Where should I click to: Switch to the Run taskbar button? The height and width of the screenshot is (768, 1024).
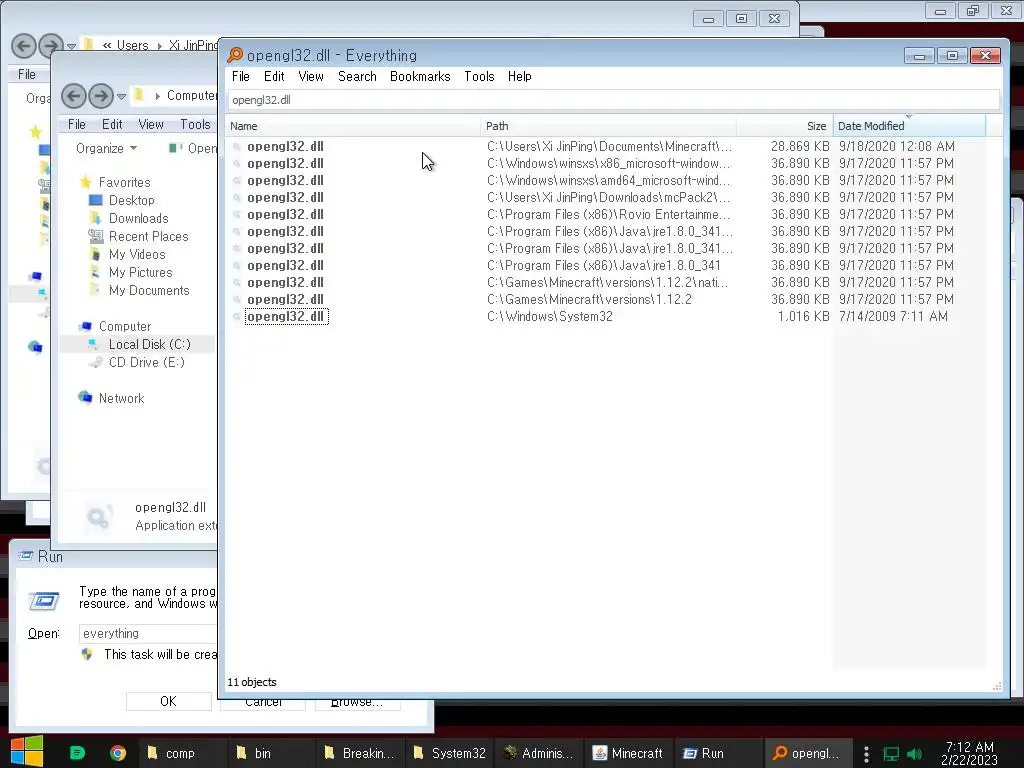coord(717,753)
